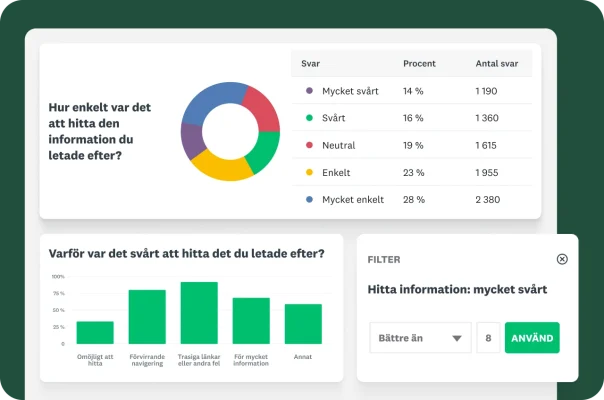
Task: Click the "16 %" cell
Action: [x=413, y=118]
